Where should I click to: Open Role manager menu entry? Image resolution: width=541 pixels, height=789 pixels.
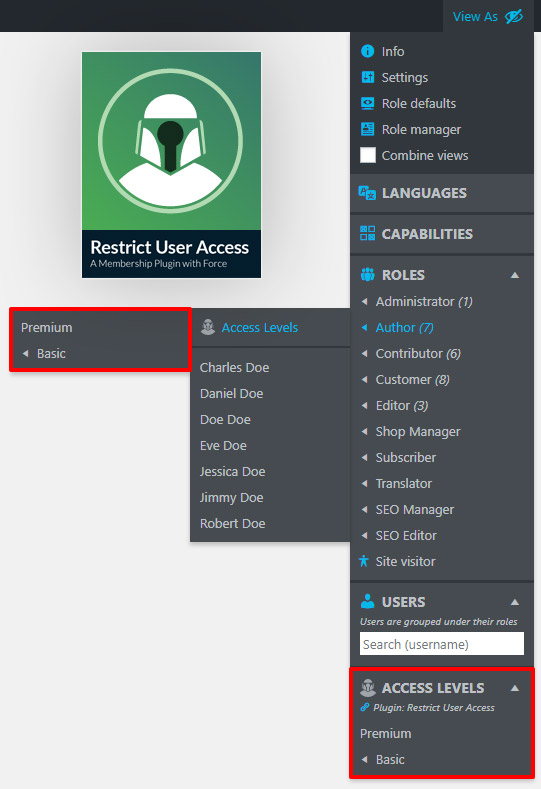[421, 129]
